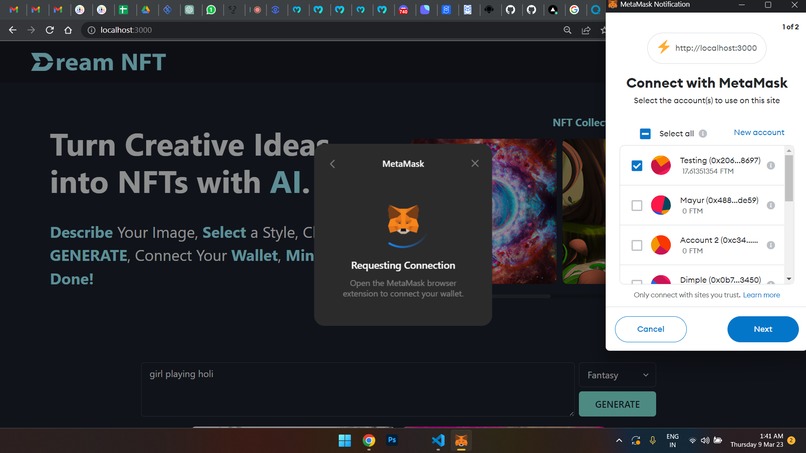Switch to the WhatsApp tab
This screenshot has width=806, height=453.
(x=211, y=9)
